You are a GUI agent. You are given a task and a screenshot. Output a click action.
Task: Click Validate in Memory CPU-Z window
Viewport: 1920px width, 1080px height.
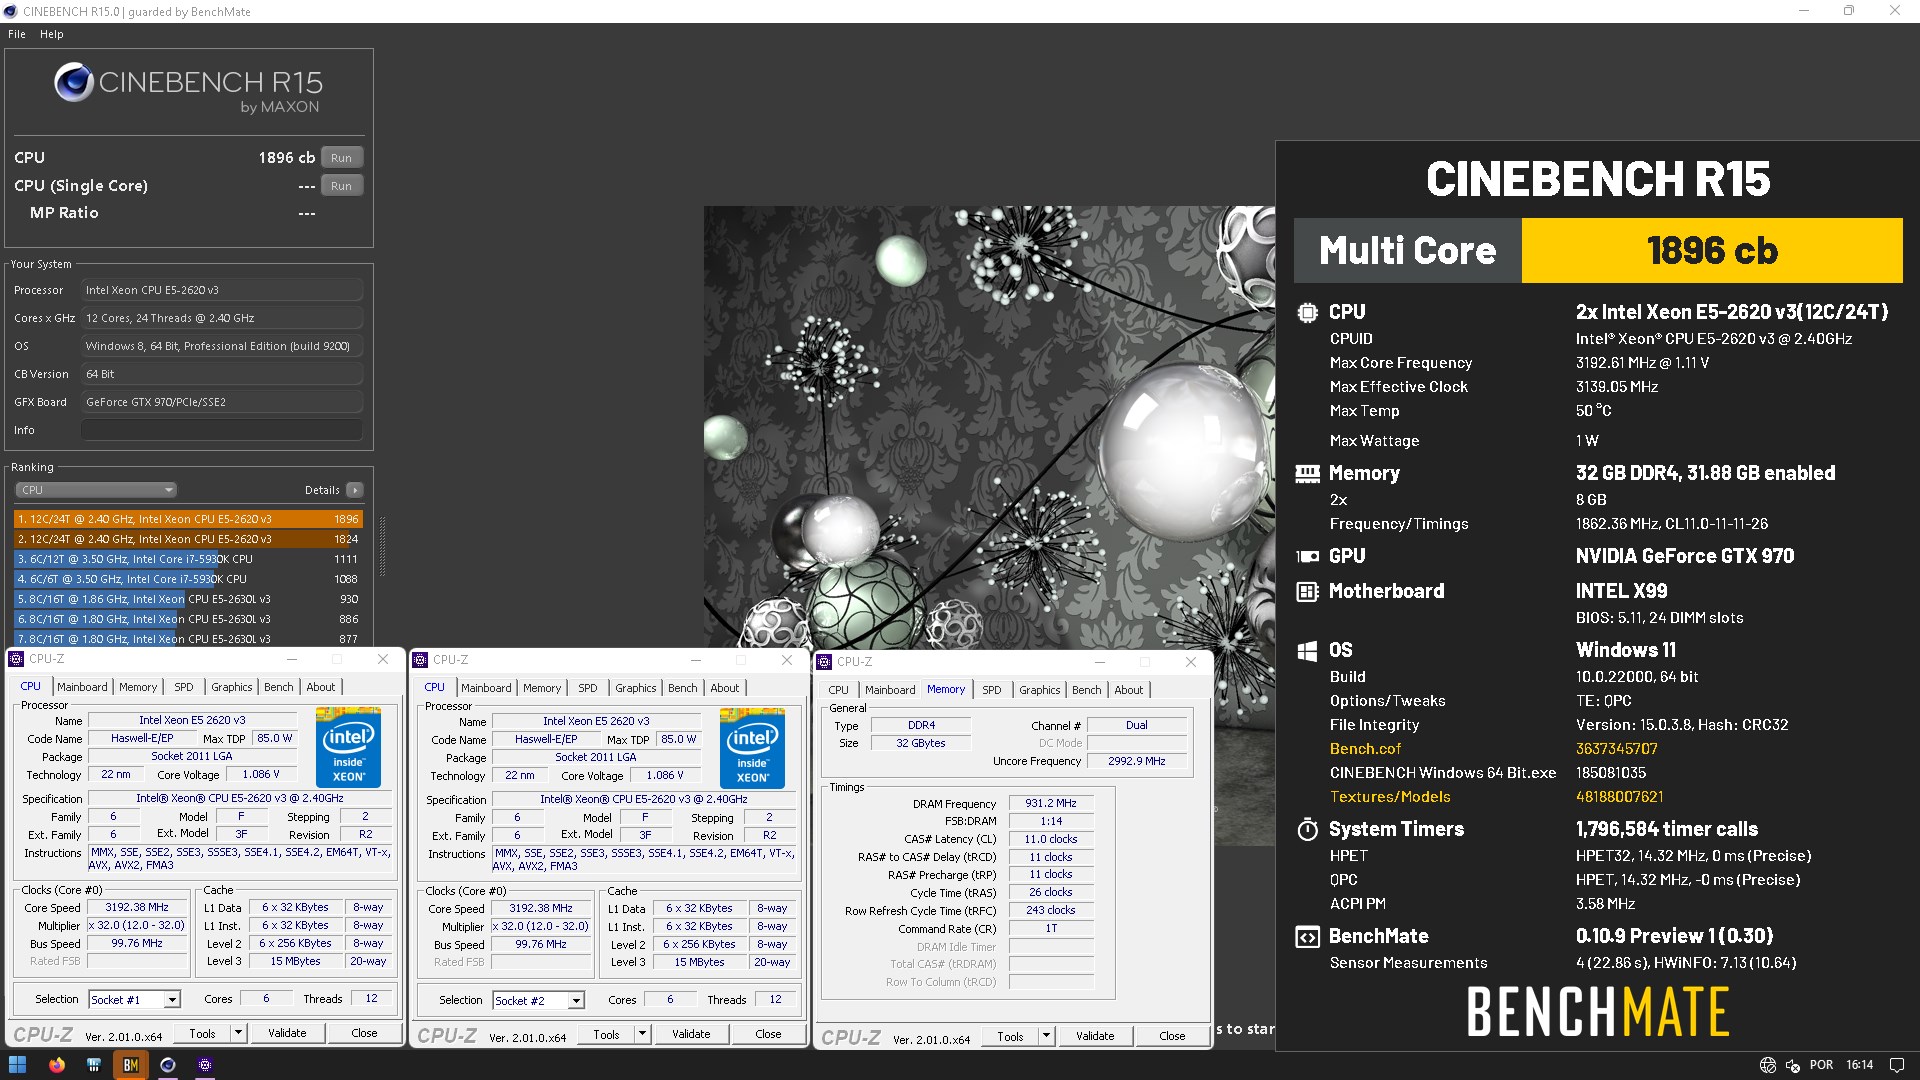point(1095,1036)
